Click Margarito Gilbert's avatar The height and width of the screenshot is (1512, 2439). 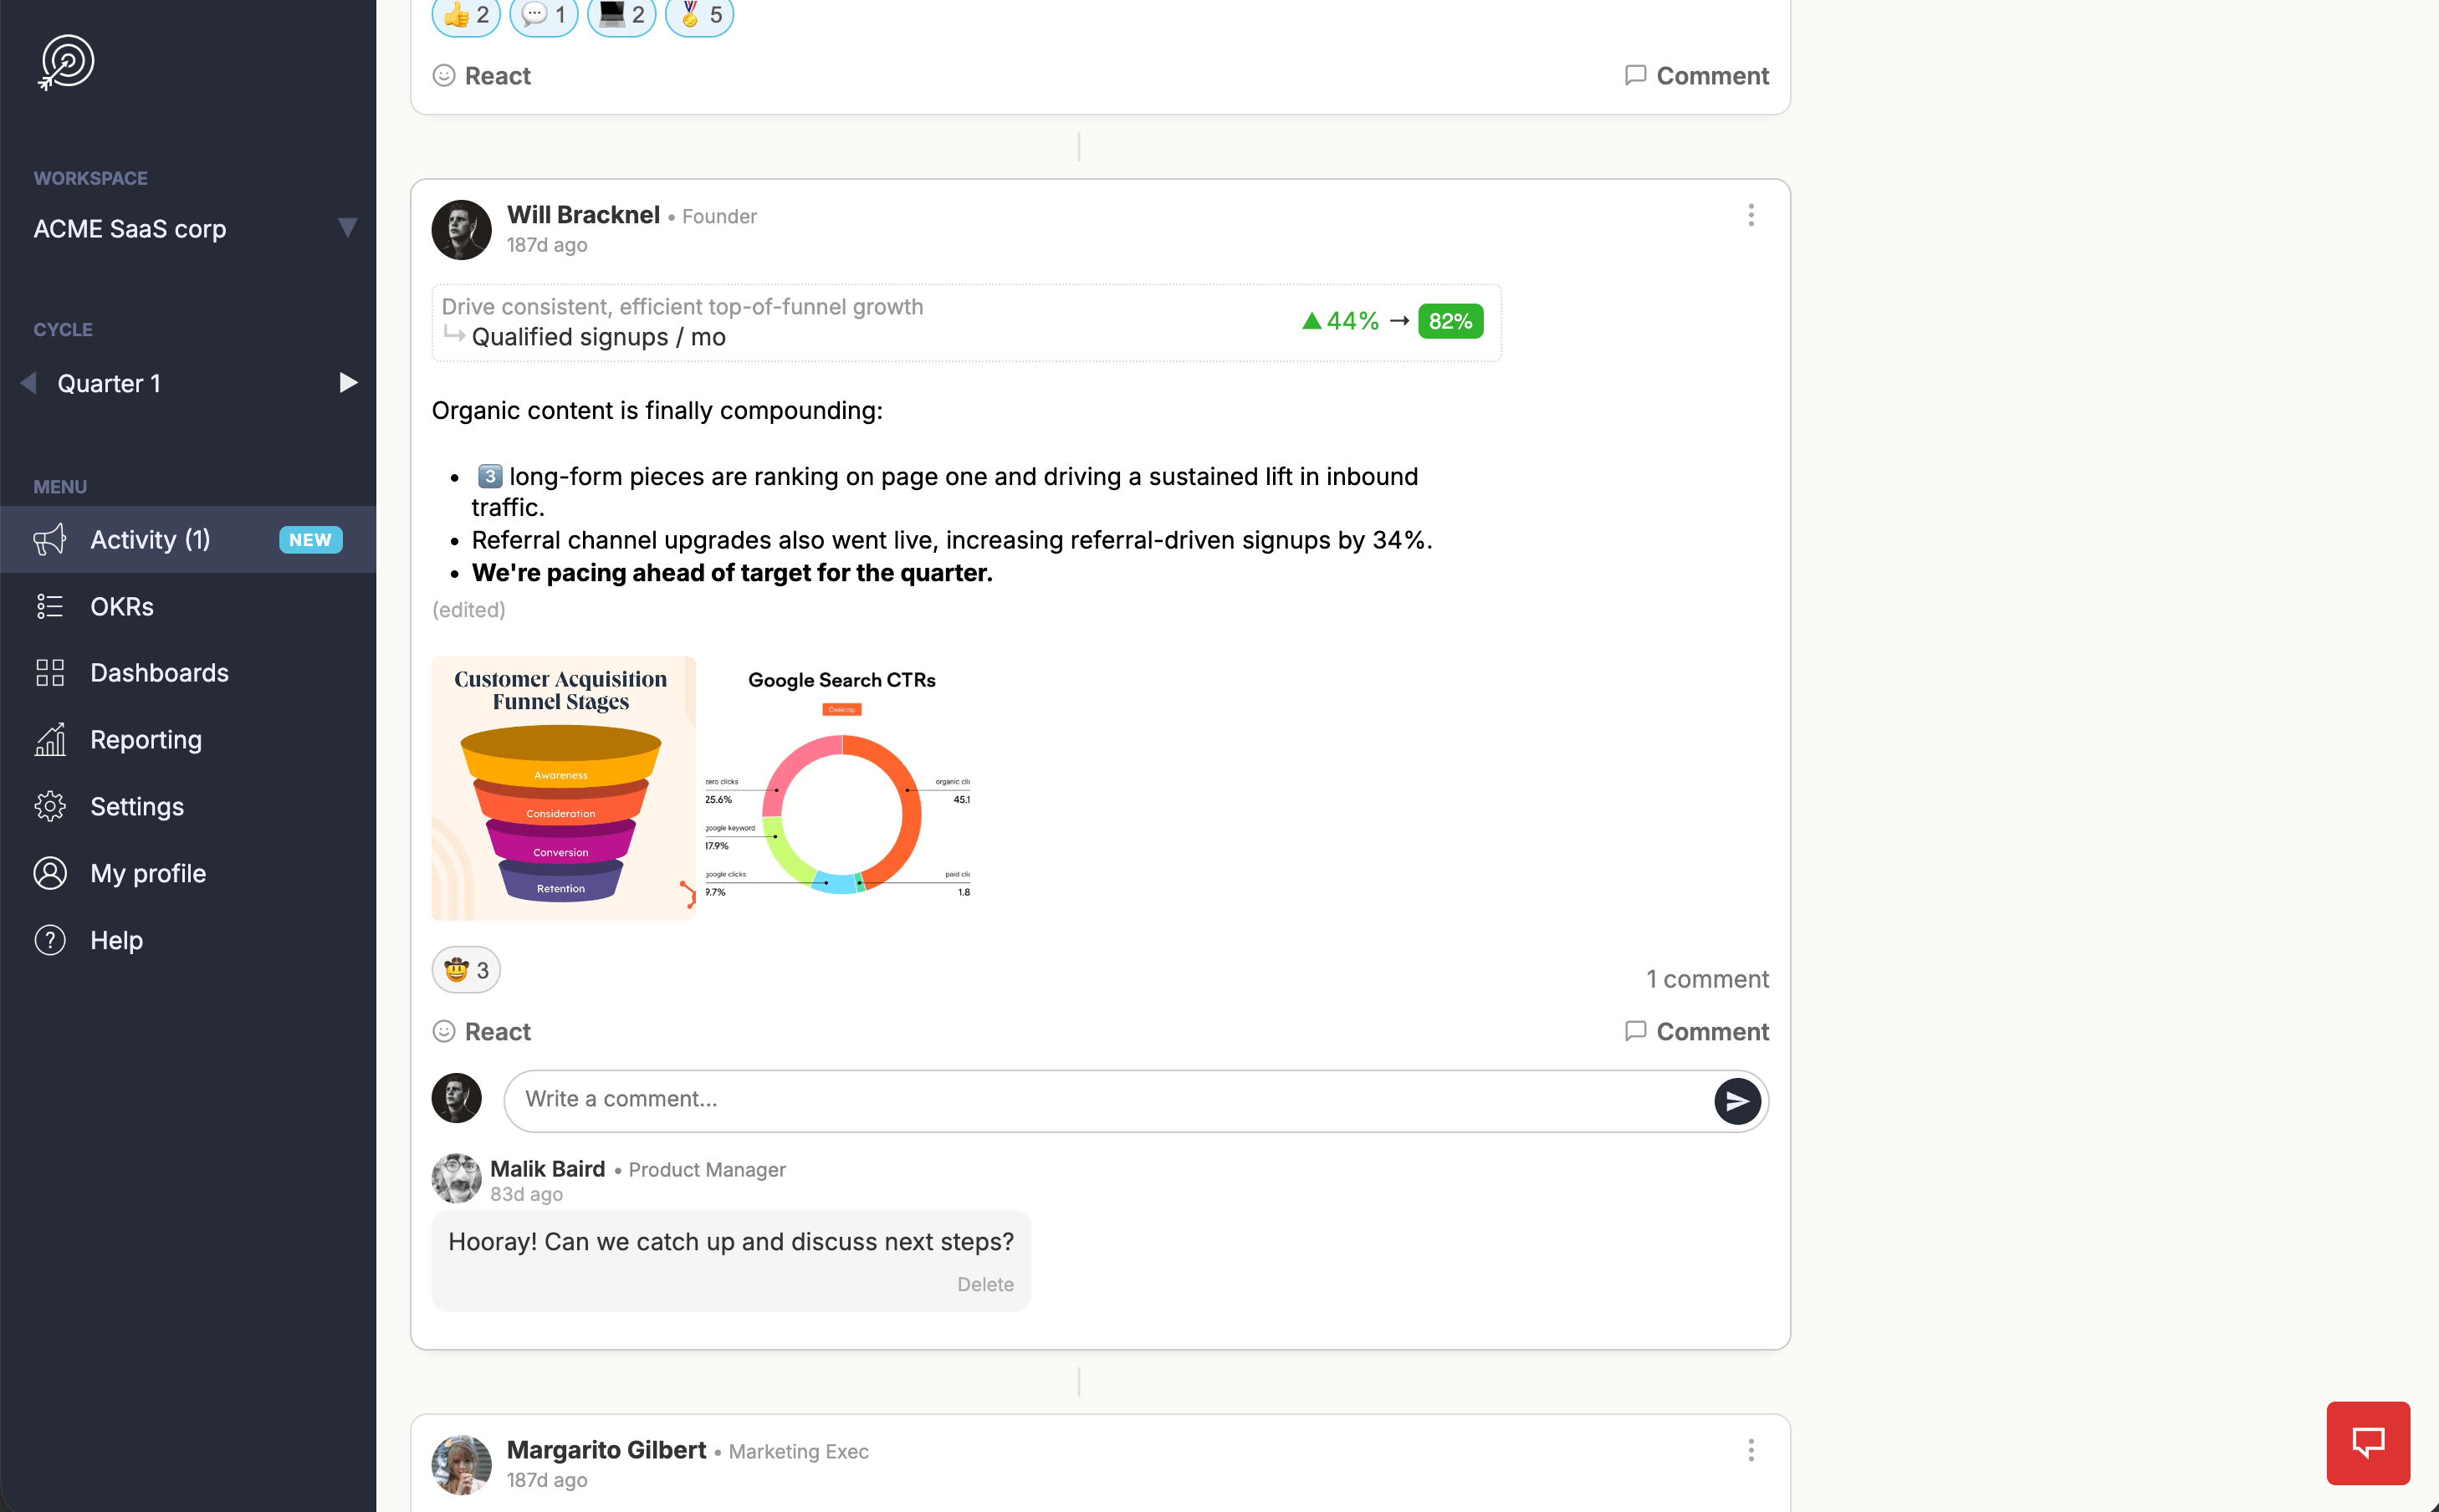click(461, 1465)
